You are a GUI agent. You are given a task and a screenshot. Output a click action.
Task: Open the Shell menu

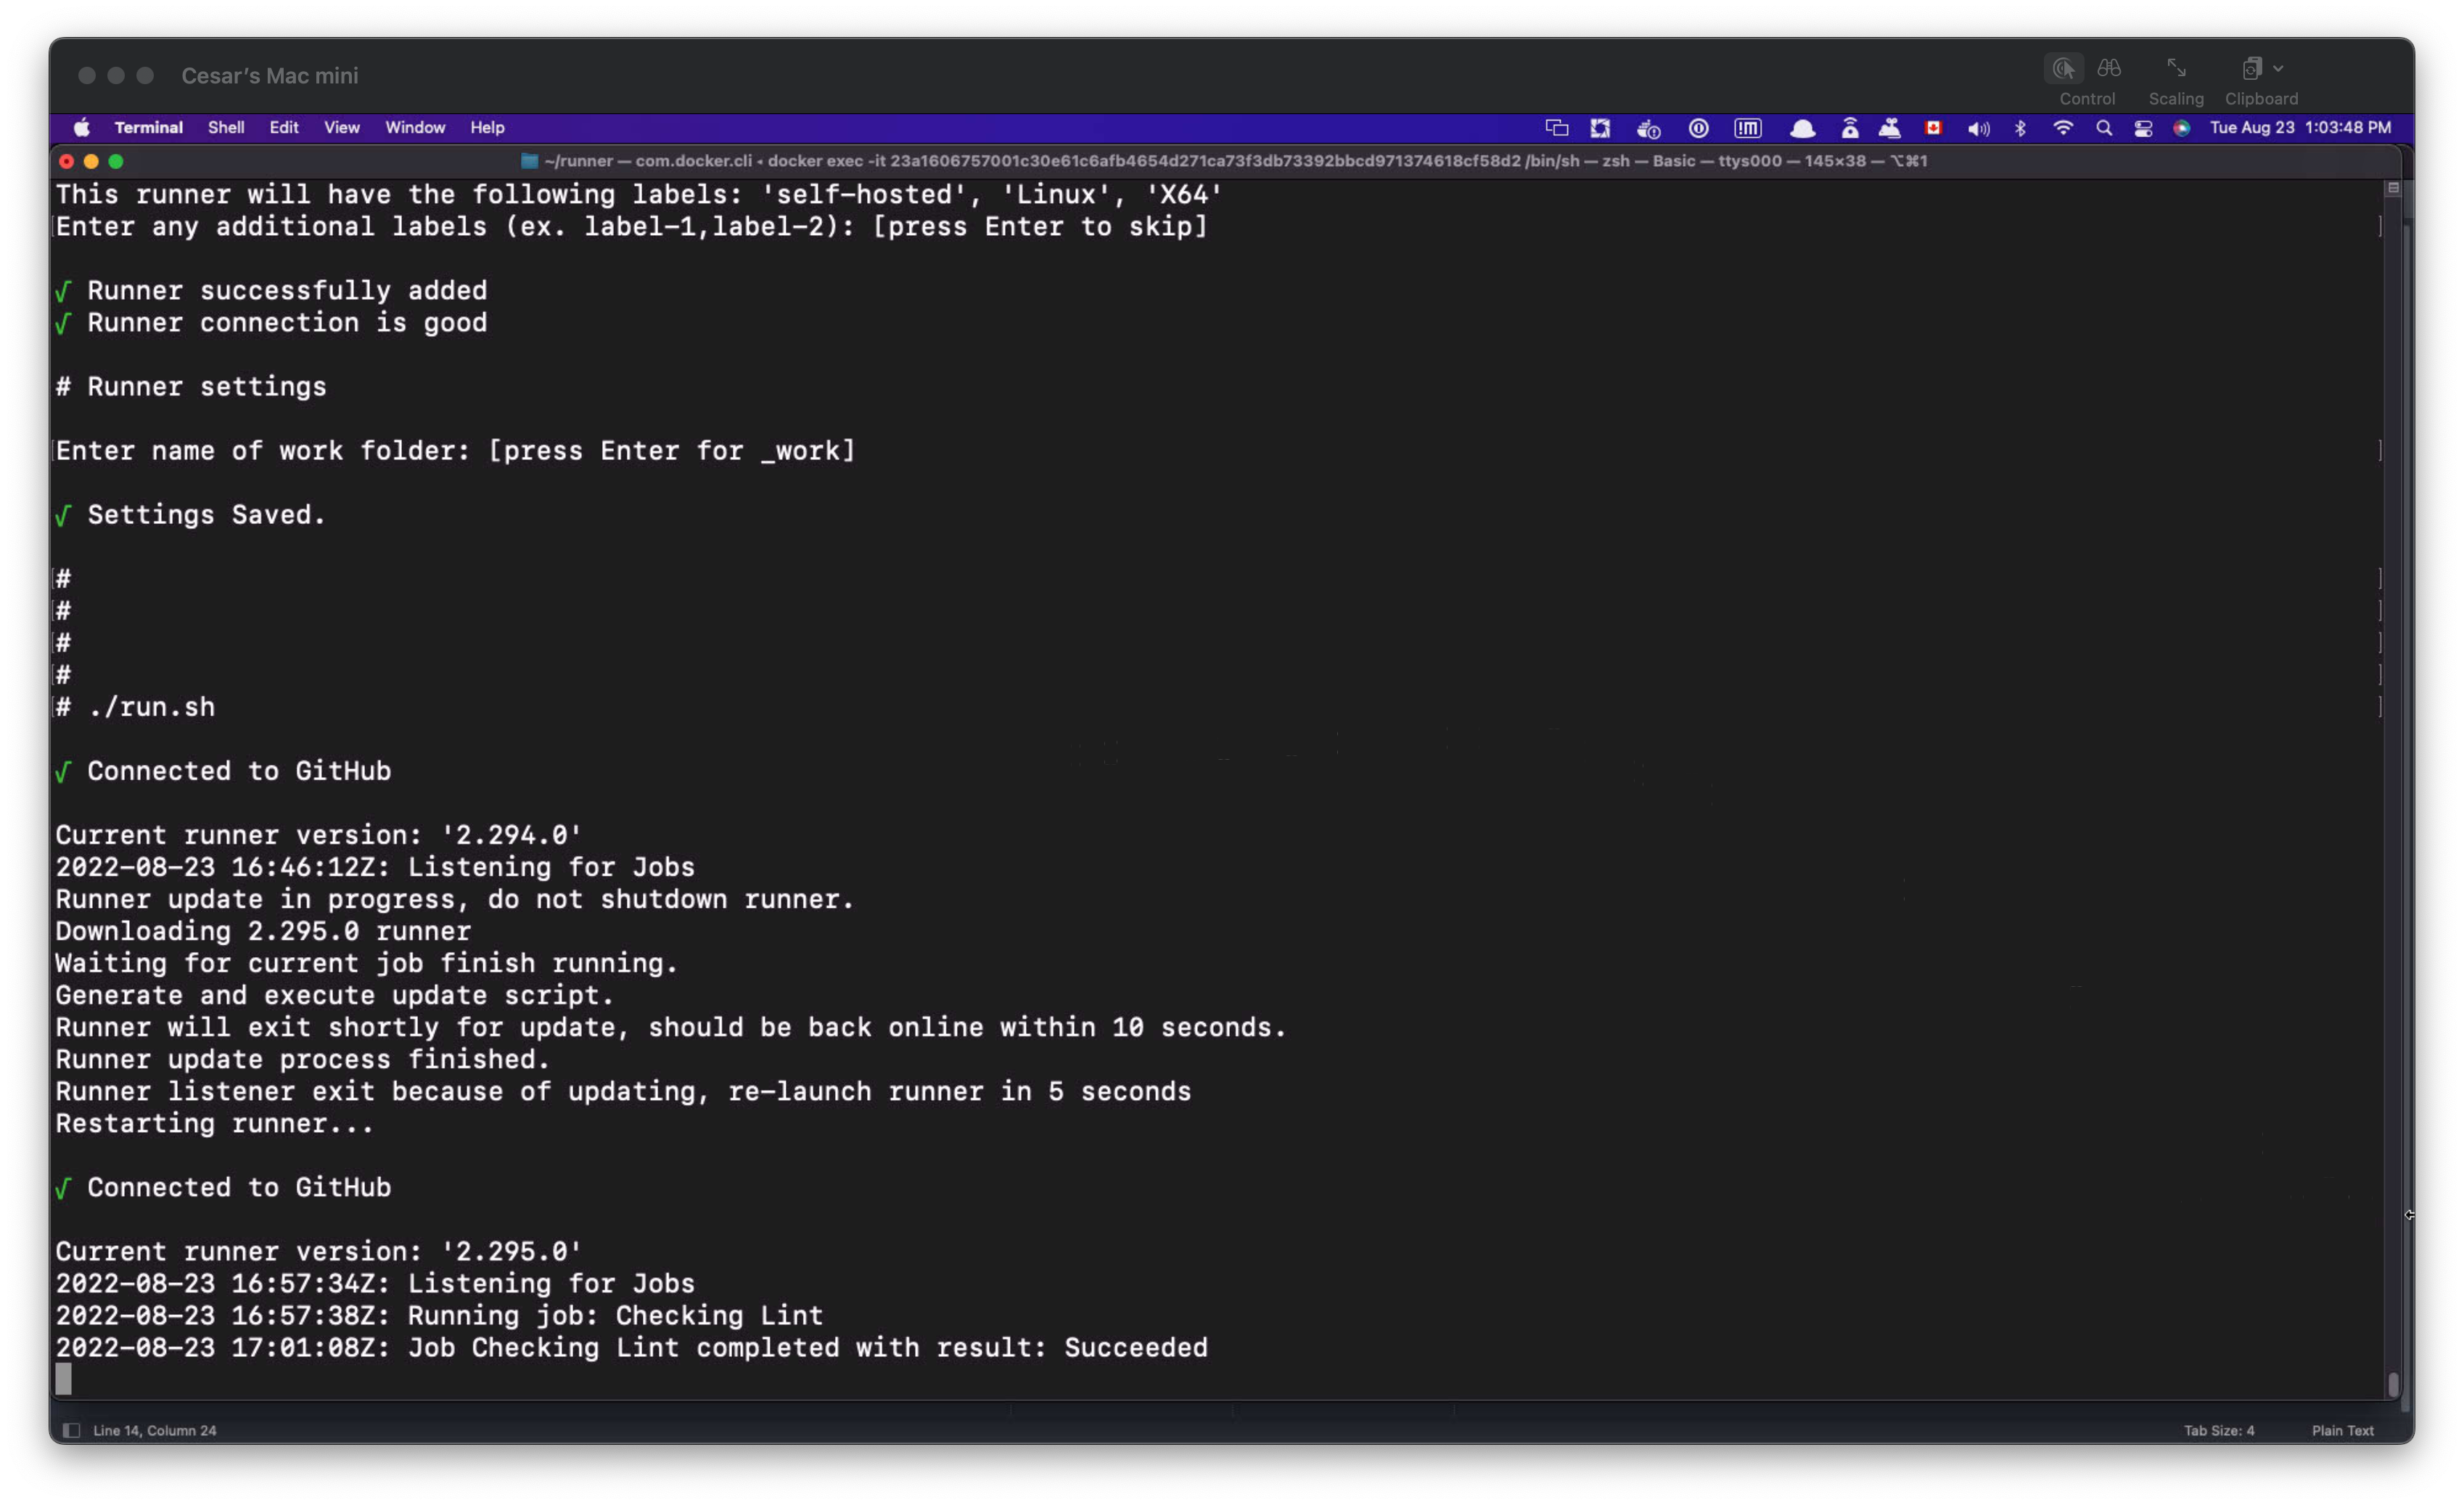pyautogui.click(x=226, y=128)
